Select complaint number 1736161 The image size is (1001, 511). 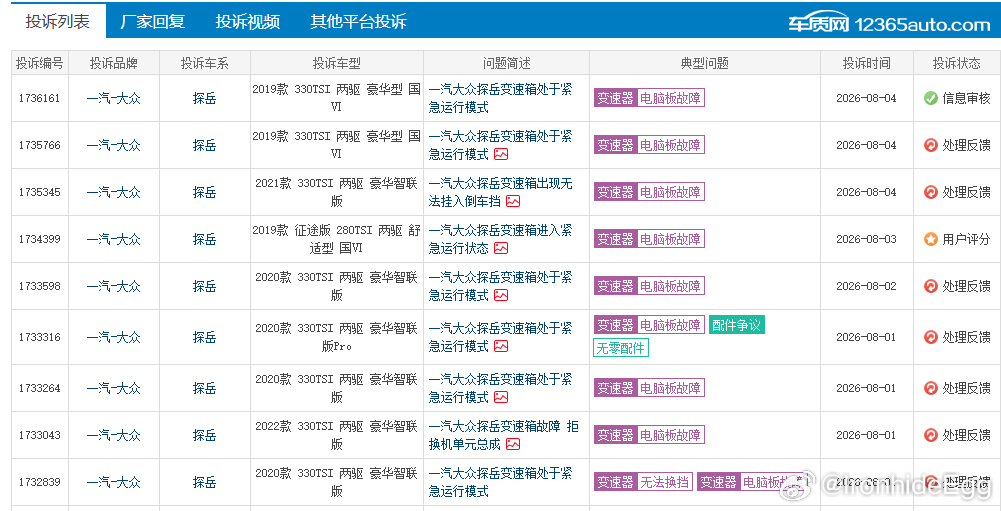(40, 98)
